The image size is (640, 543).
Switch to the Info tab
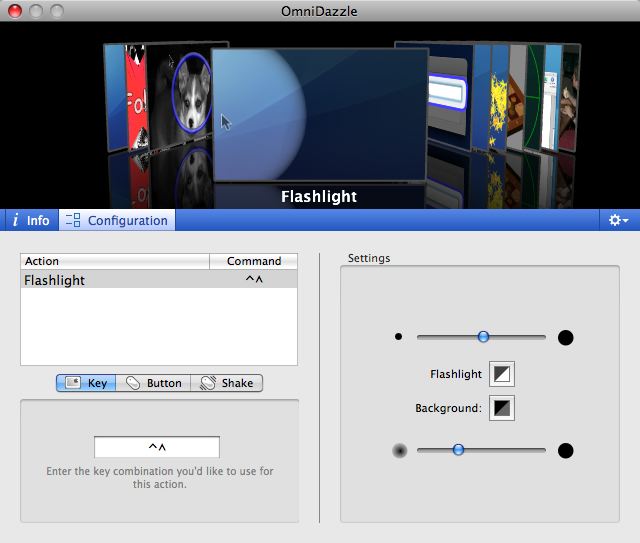[31, 220]
